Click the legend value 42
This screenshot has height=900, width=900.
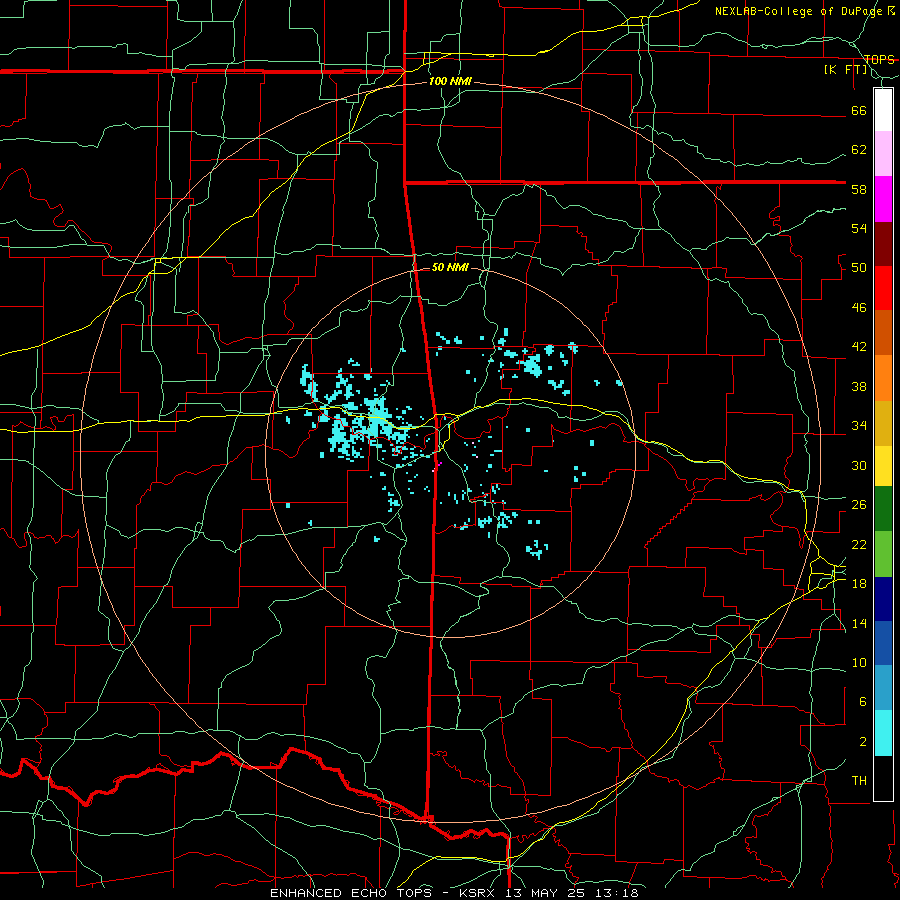point(859,347)
